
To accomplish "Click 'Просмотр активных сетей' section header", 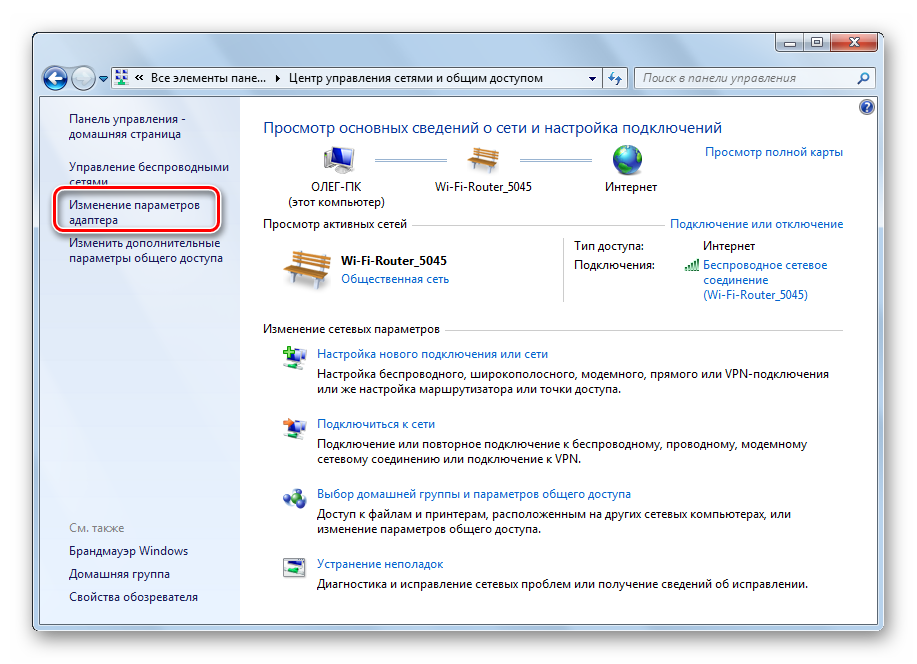I will (335, 224).
